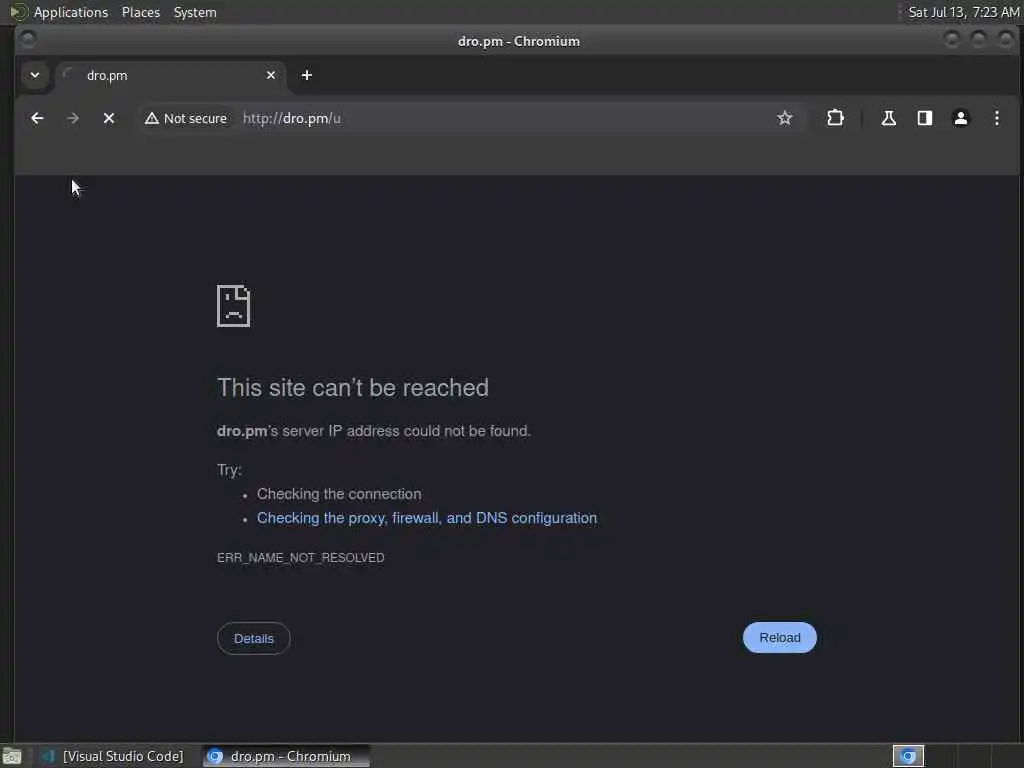Click the sad page error icon

233,306
